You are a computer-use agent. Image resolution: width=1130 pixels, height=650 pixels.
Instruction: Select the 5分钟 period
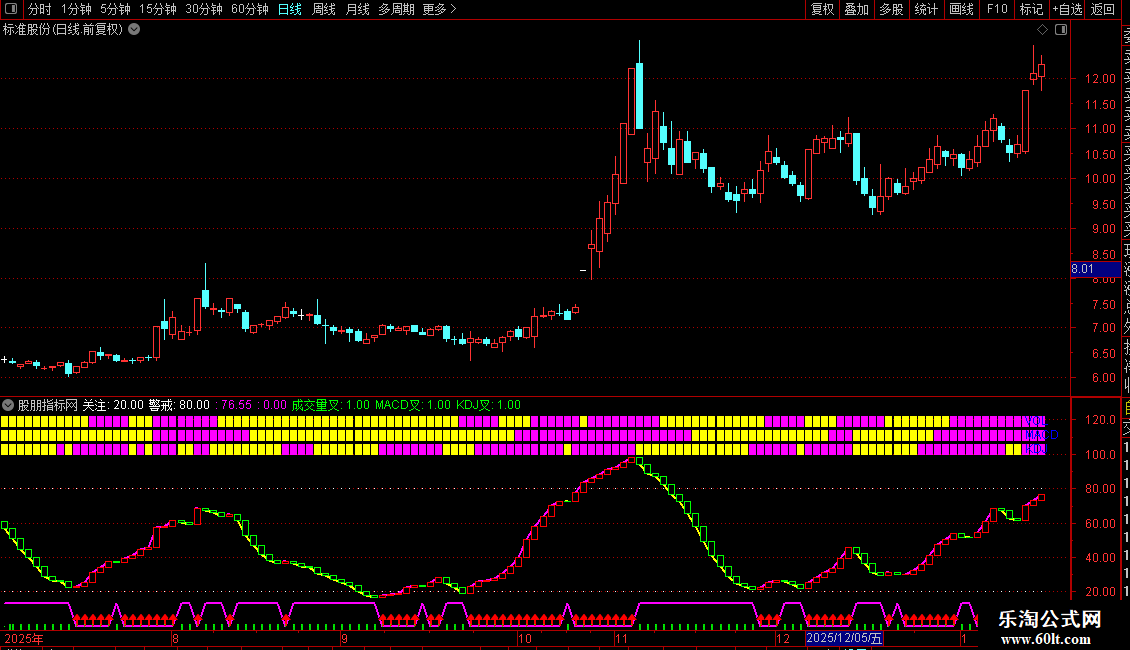[x=115, y=9]
